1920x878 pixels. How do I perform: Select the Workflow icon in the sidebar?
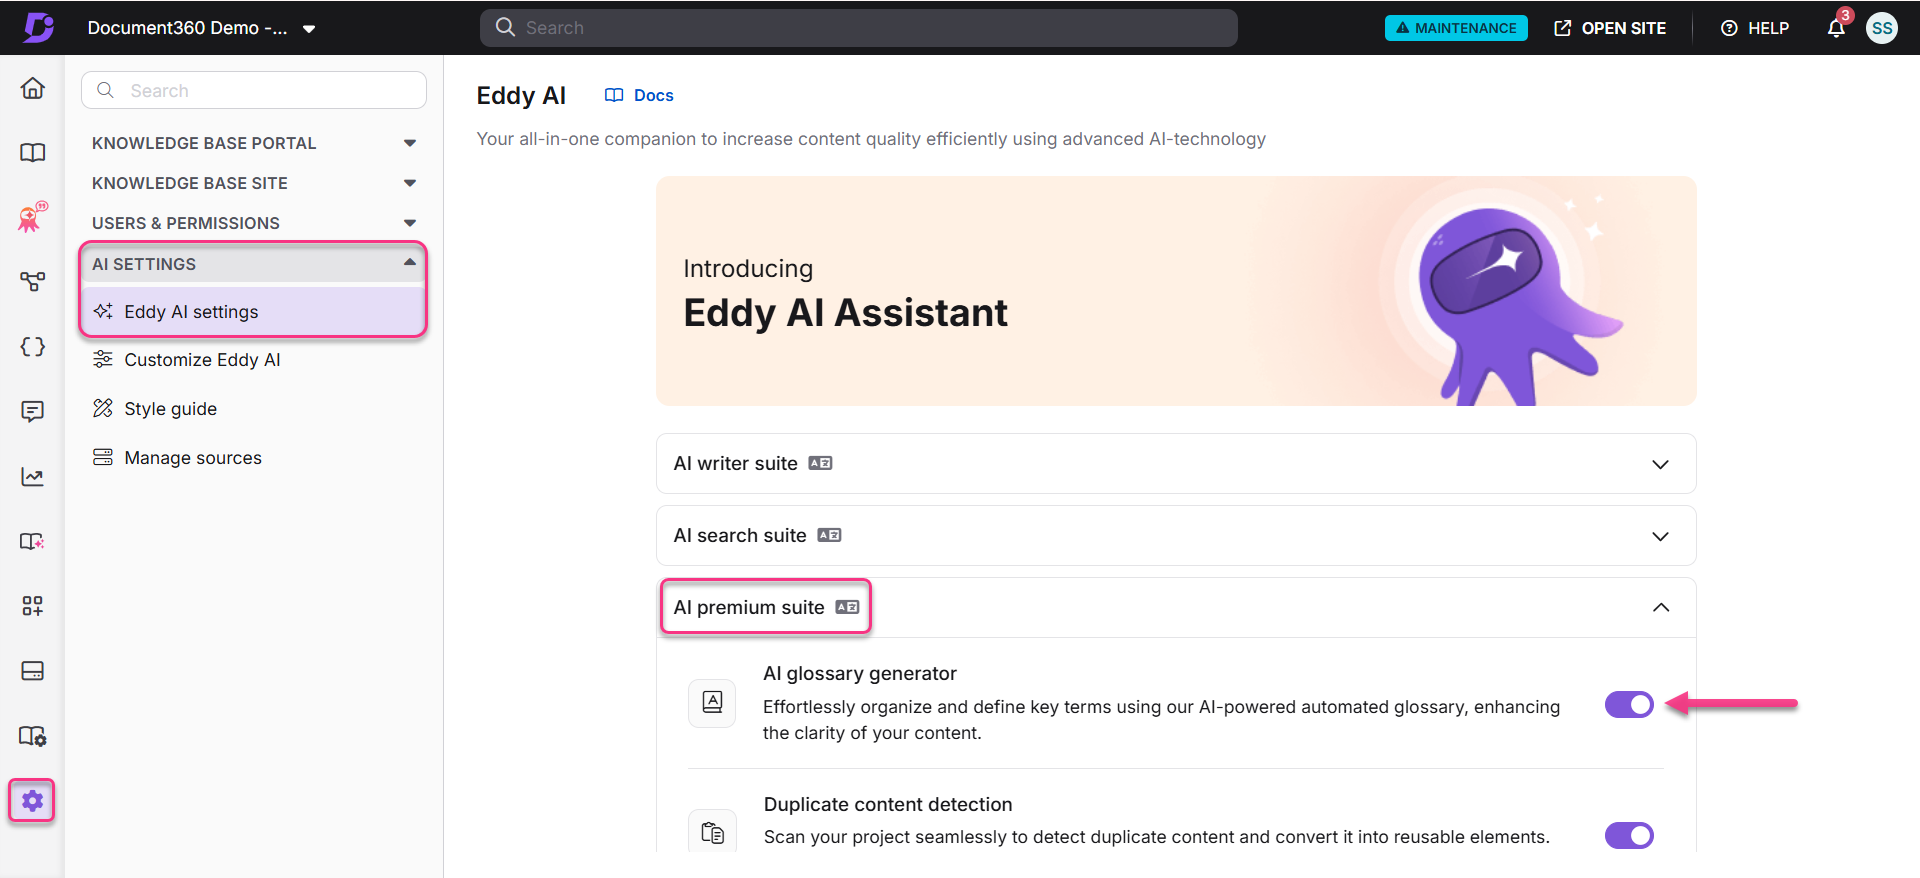click(32, 281)
